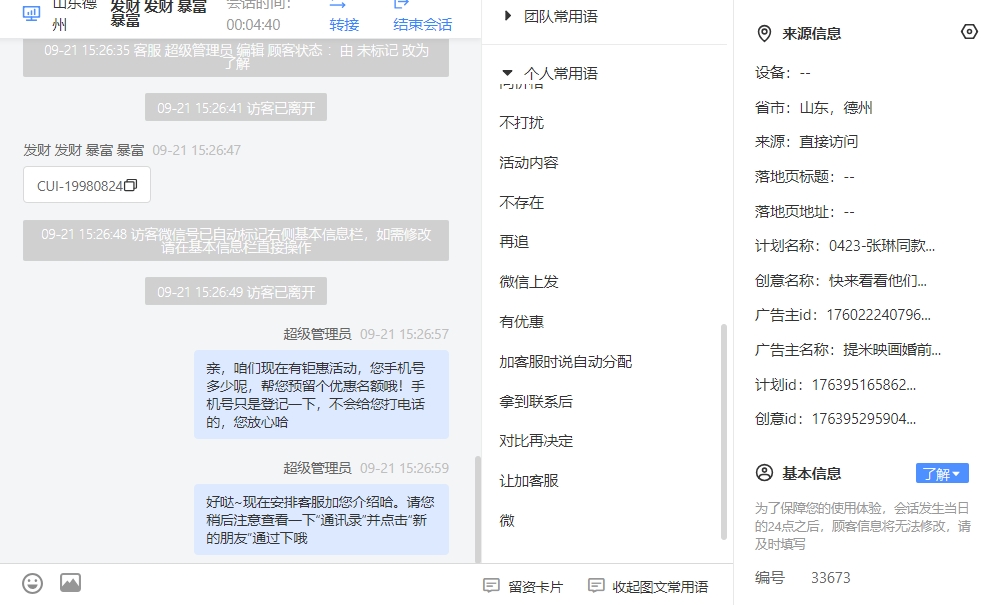This screenshot has width=981, height=605.
Task: Click the send image picture icon
Action: click(x=71, y=583)
